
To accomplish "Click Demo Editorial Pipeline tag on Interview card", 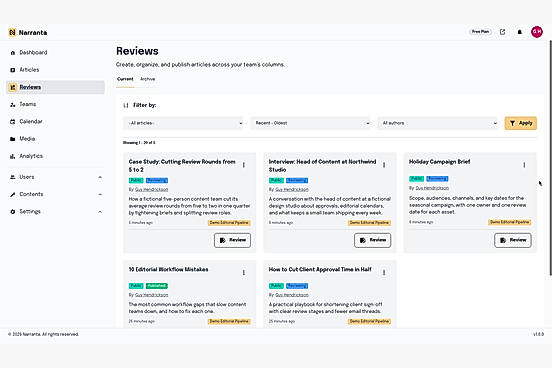I will (369, 223).
